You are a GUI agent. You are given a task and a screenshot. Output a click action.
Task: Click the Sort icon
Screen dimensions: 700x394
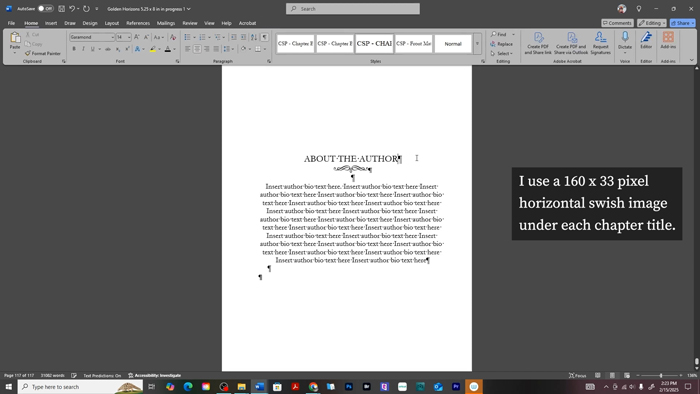coord(254,37)
